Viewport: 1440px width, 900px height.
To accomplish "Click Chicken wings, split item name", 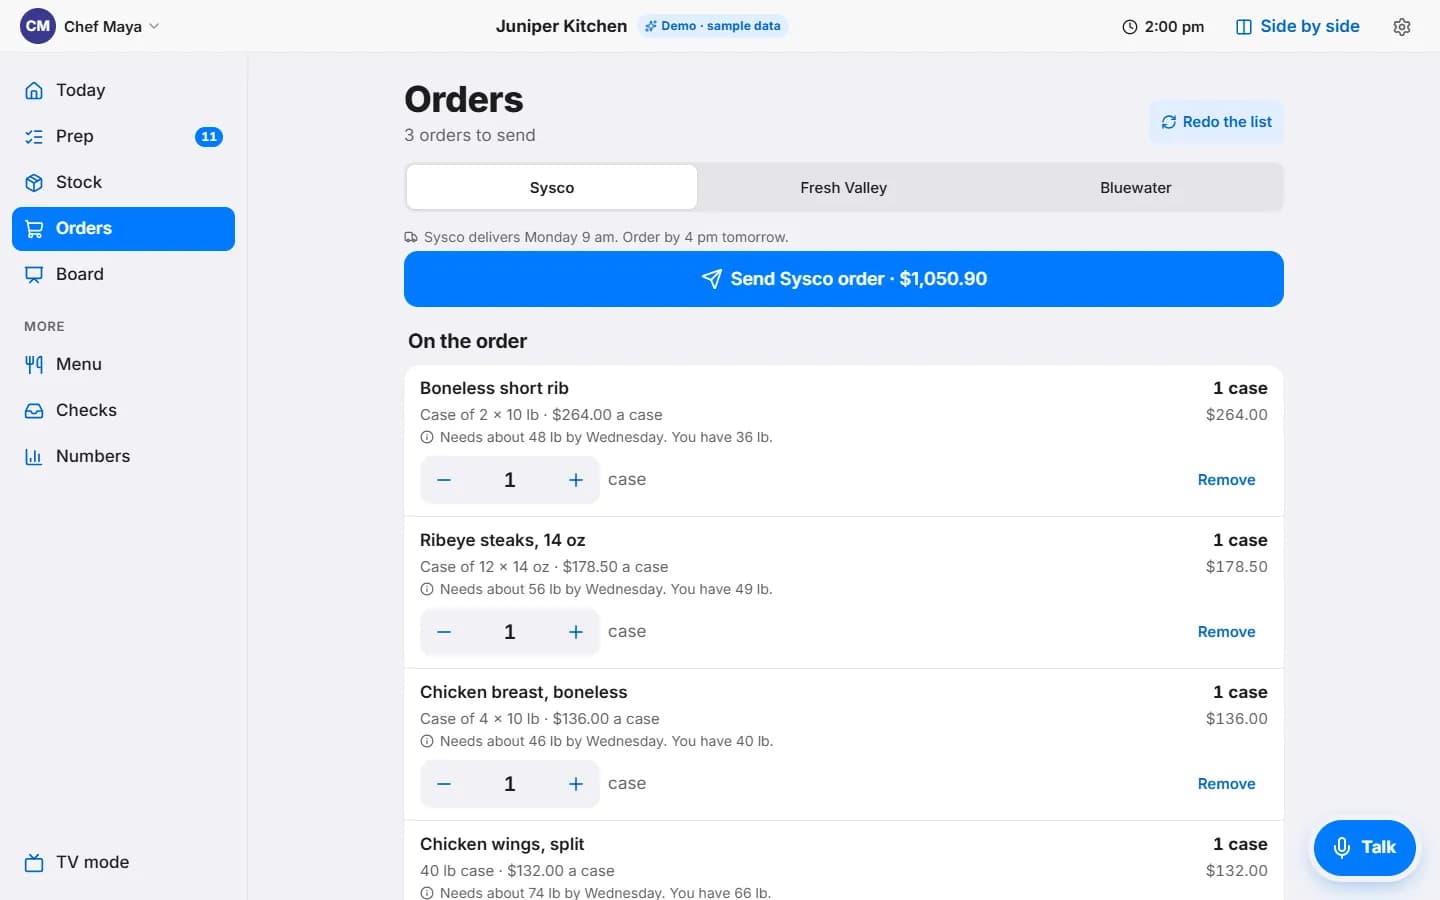I will coord(502,844).
